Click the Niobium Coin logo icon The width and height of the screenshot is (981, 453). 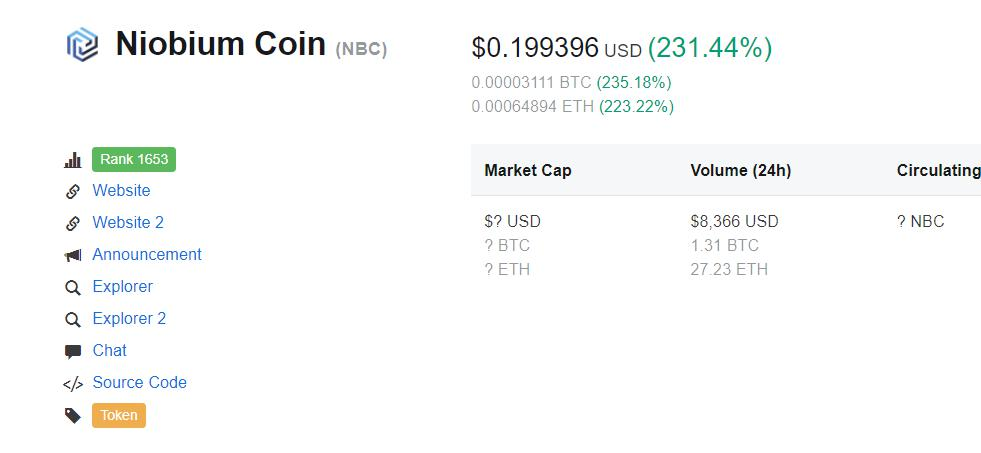[x=82, y=45]
